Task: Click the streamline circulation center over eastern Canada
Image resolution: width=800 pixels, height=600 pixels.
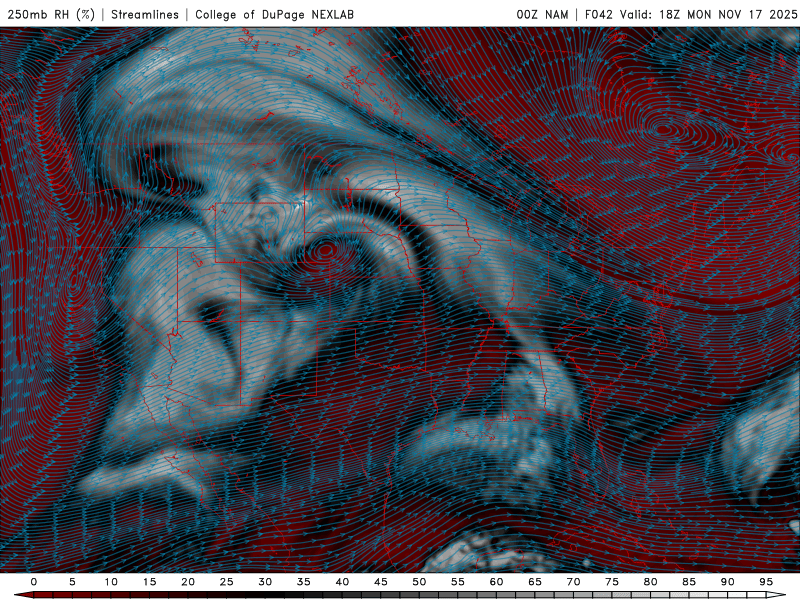Action: click(x=663, y=130)
